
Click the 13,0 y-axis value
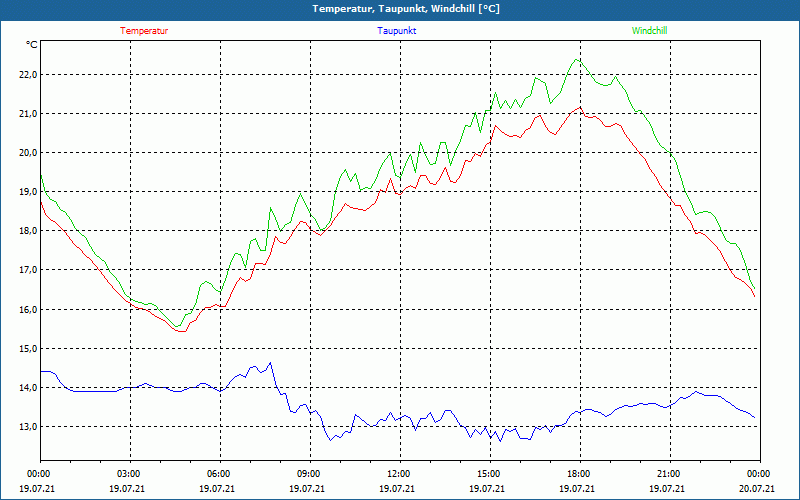pos(29,427)
